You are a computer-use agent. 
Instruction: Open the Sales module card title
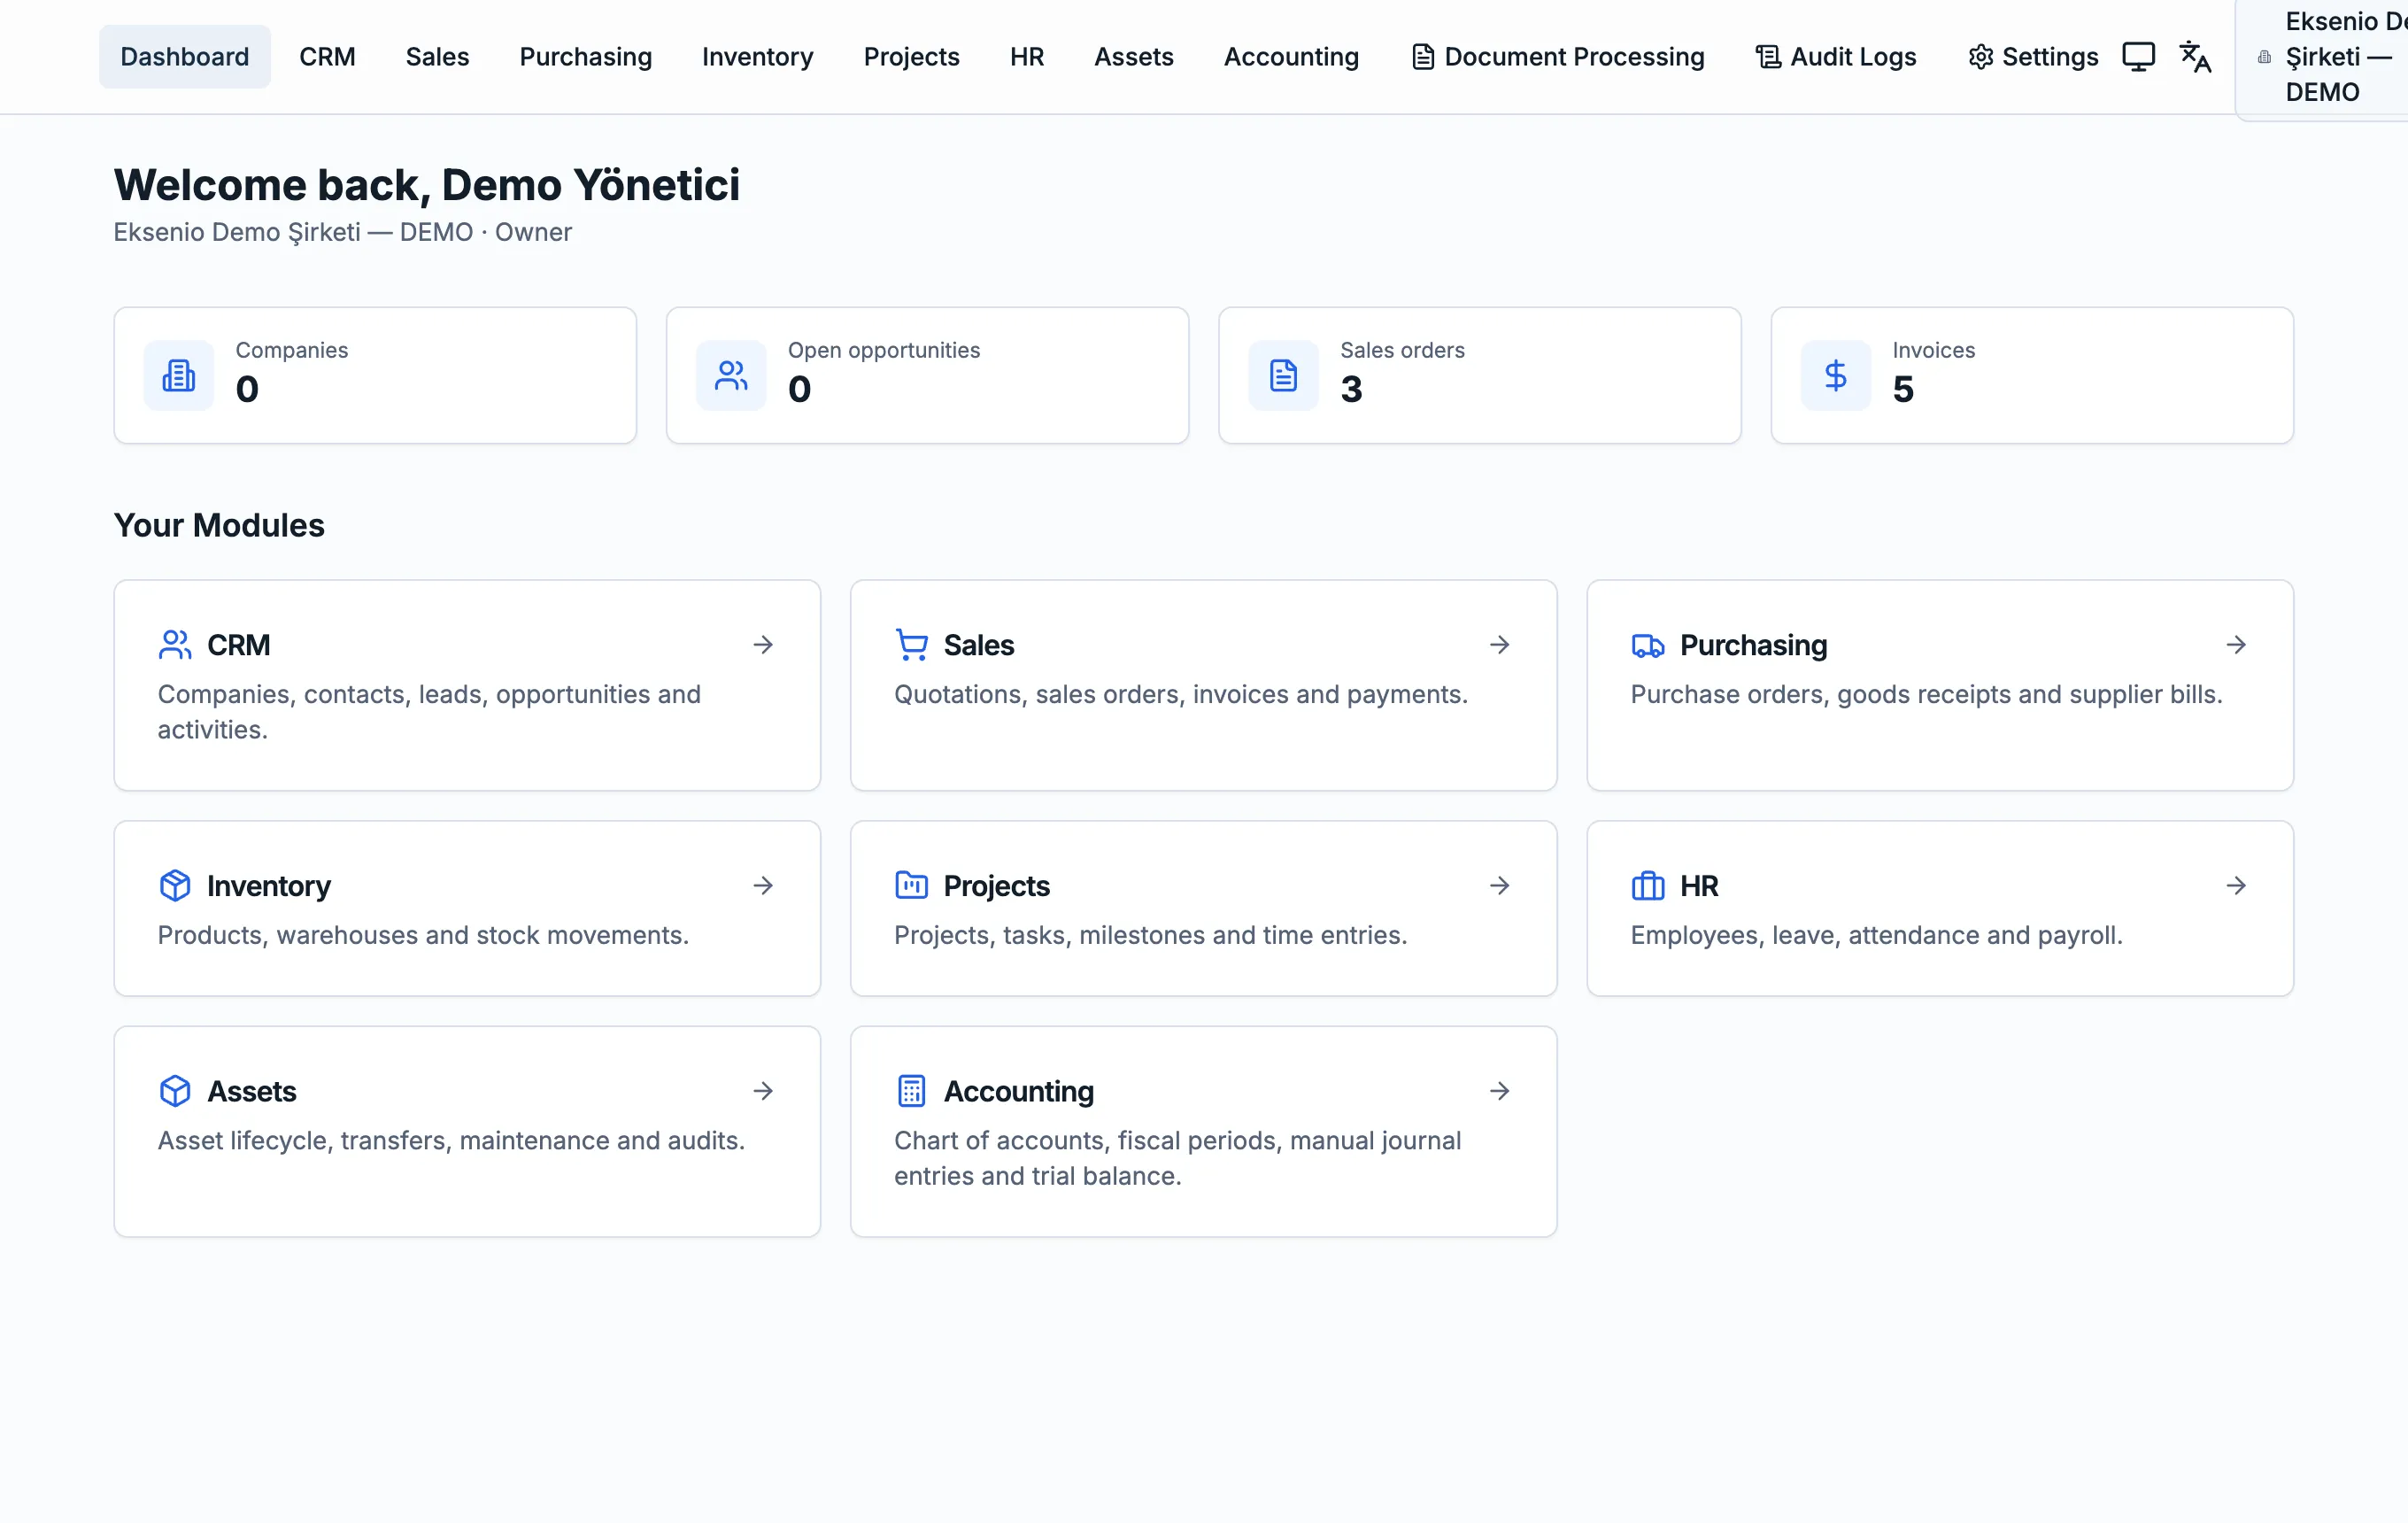tap(979, 645)
